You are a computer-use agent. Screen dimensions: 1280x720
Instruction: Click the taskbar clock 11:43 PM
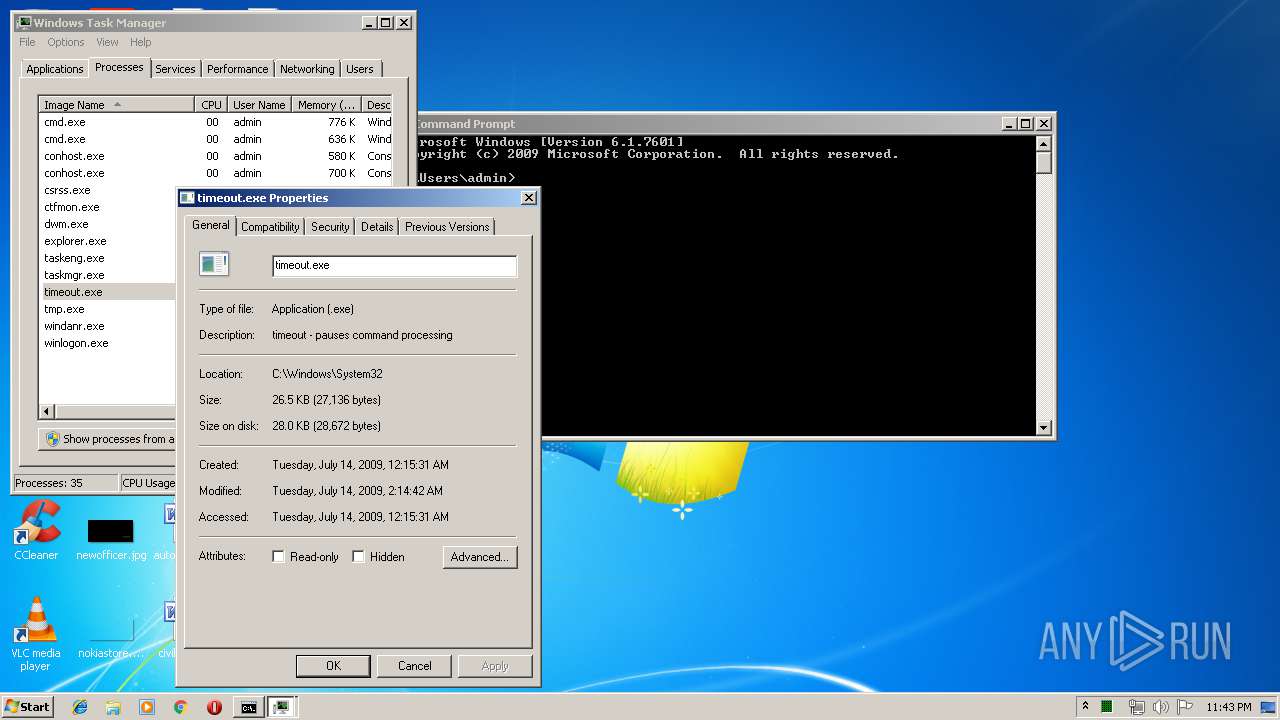click(1228, 707)
